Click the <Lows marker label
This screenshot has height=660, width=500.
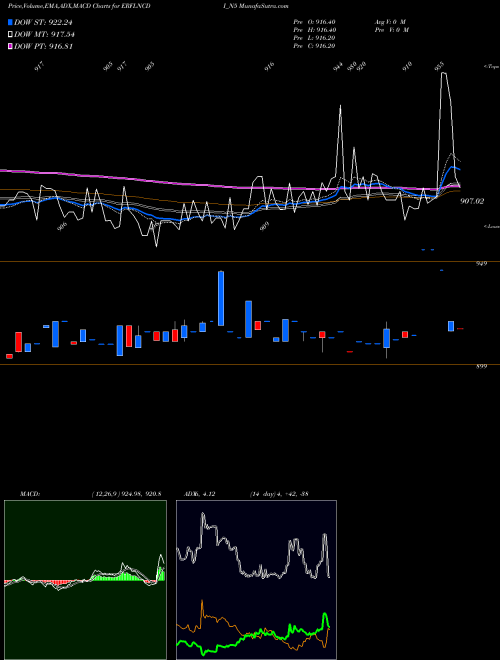pyautogui.click(x=491, y=226)
